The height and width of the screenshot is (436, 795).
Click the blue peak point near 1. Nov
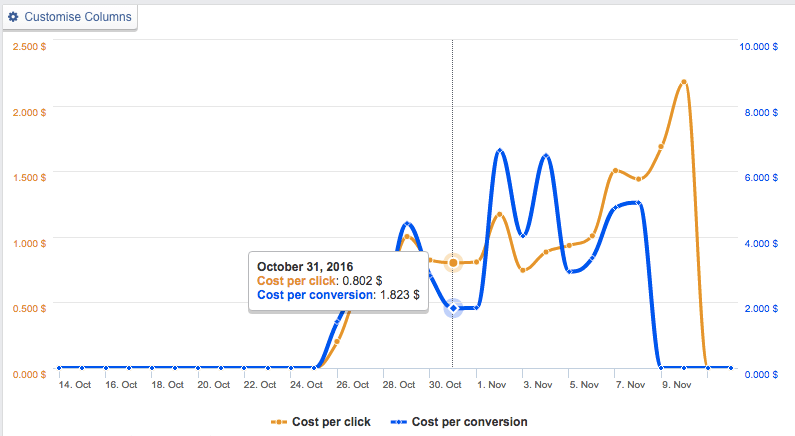(x=500, y=151)
